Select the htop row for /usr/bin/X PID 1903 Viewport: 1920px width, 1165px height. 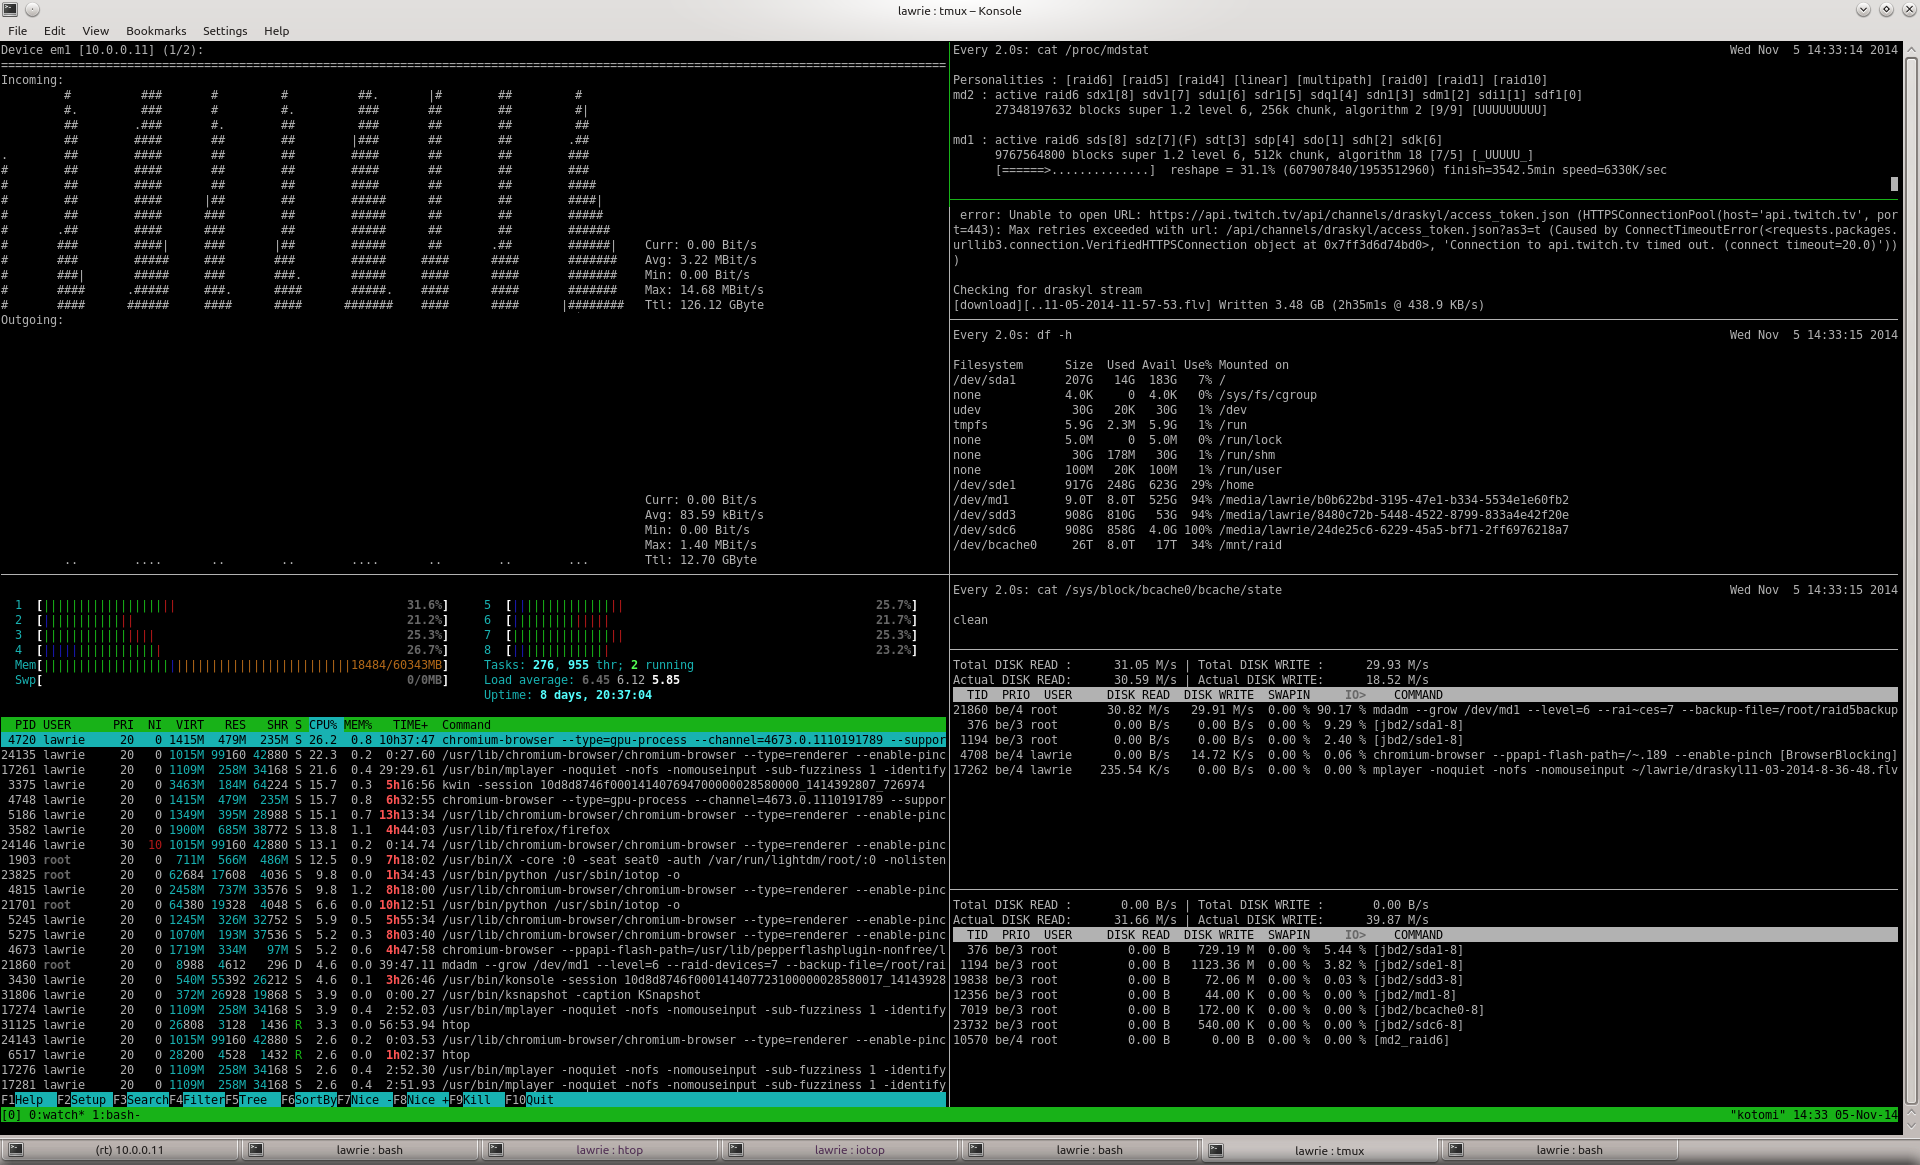(x=473, y=860)
